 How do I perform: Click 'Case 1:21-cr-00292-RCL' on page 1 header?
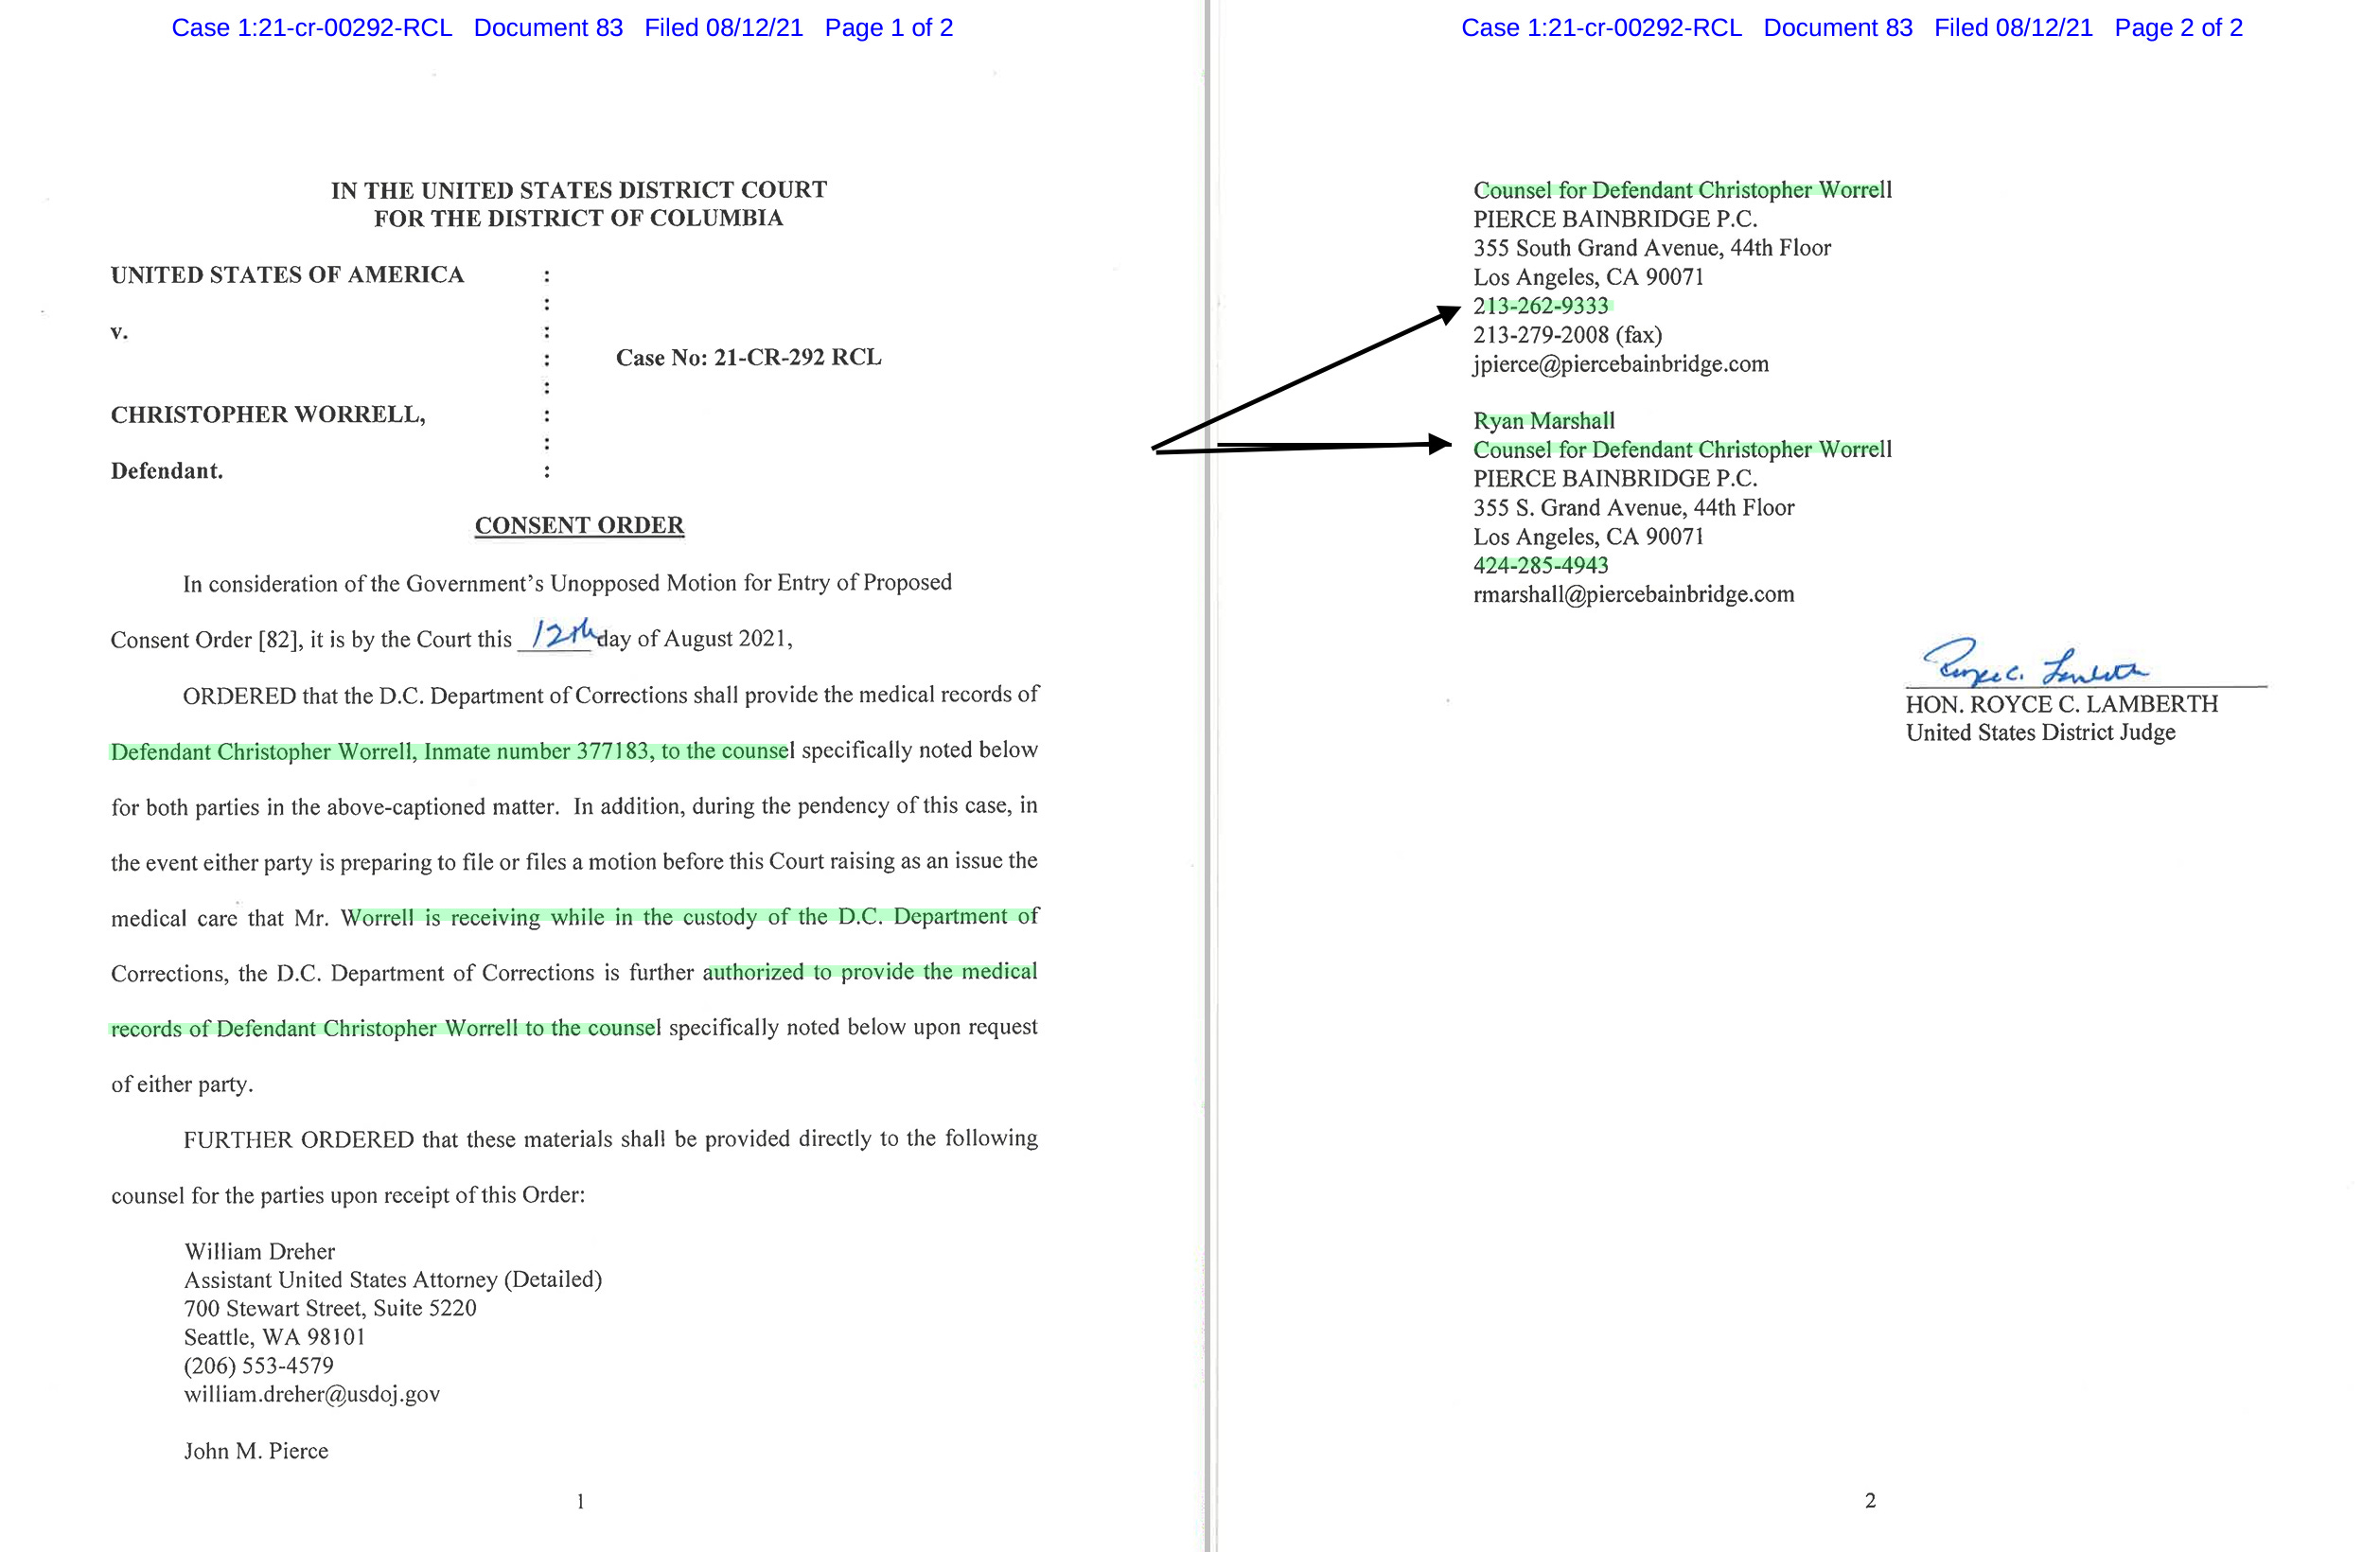pos(312,28)
